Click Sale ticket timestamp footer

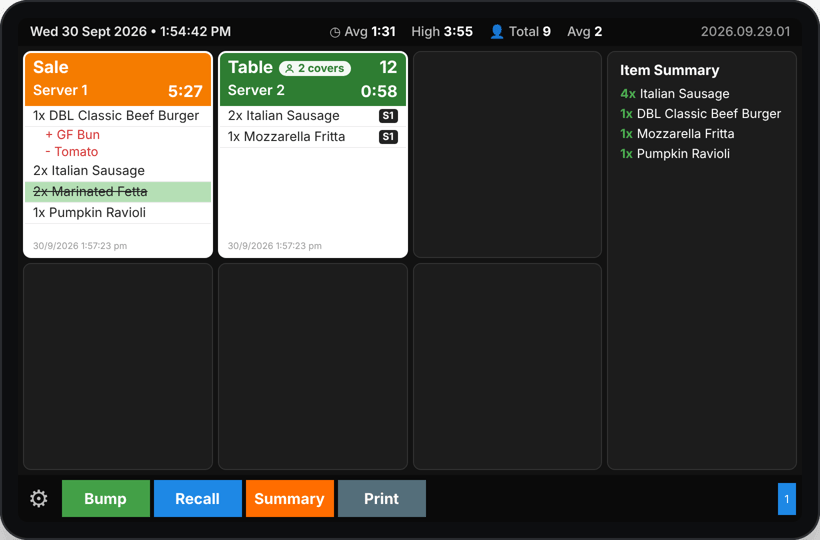coord(80,246)
